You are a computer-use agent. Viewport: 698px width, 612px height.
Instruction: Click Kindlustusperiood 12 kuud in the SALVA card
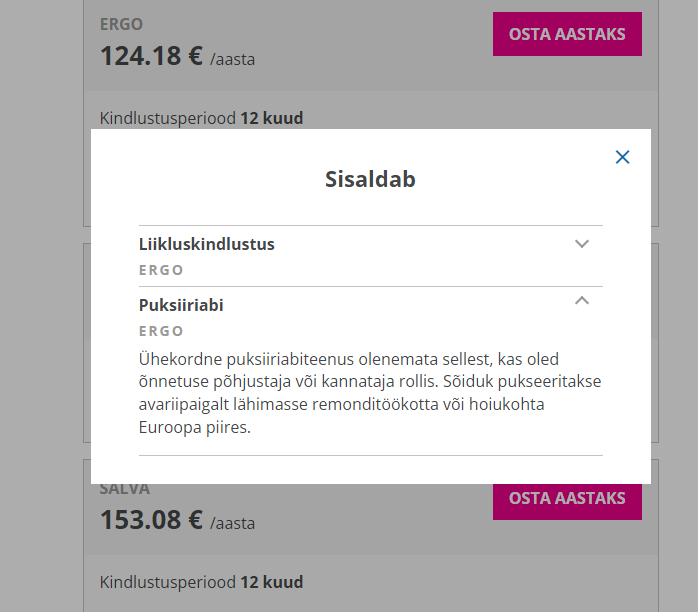click(202, 582)
